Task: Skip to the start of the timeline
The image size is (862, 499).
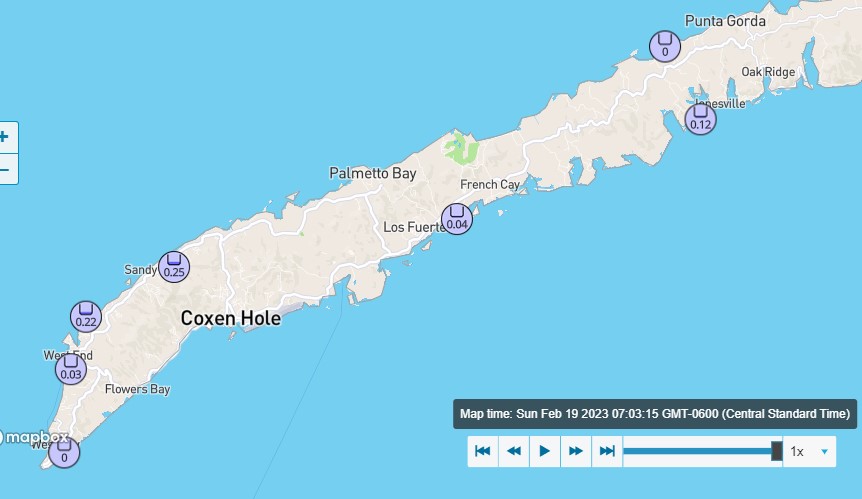Action: (483, 451)
